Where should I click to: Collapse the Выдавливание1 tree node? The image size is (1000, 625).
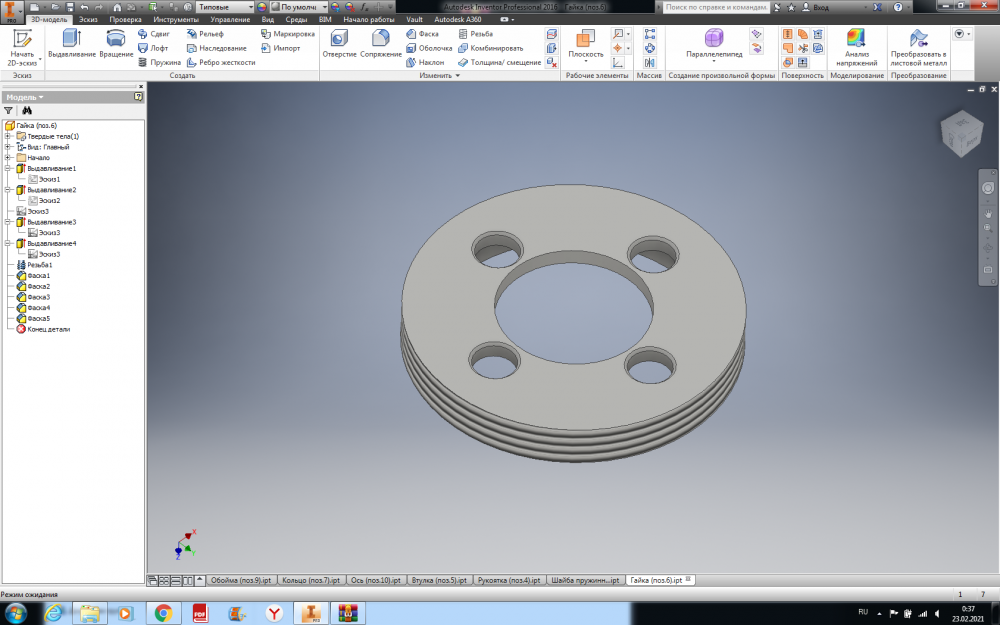pos(8,169)
